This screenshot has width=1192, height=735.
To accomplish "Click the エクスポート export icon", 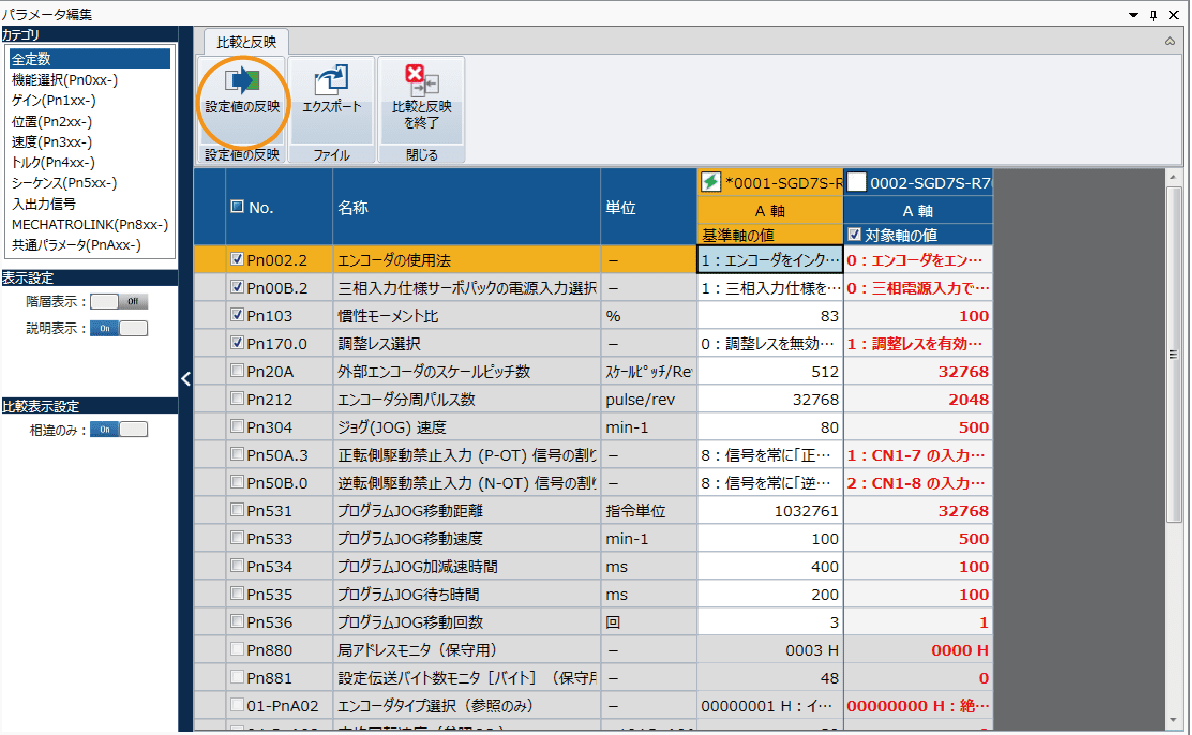I will (x=331, y=82).
